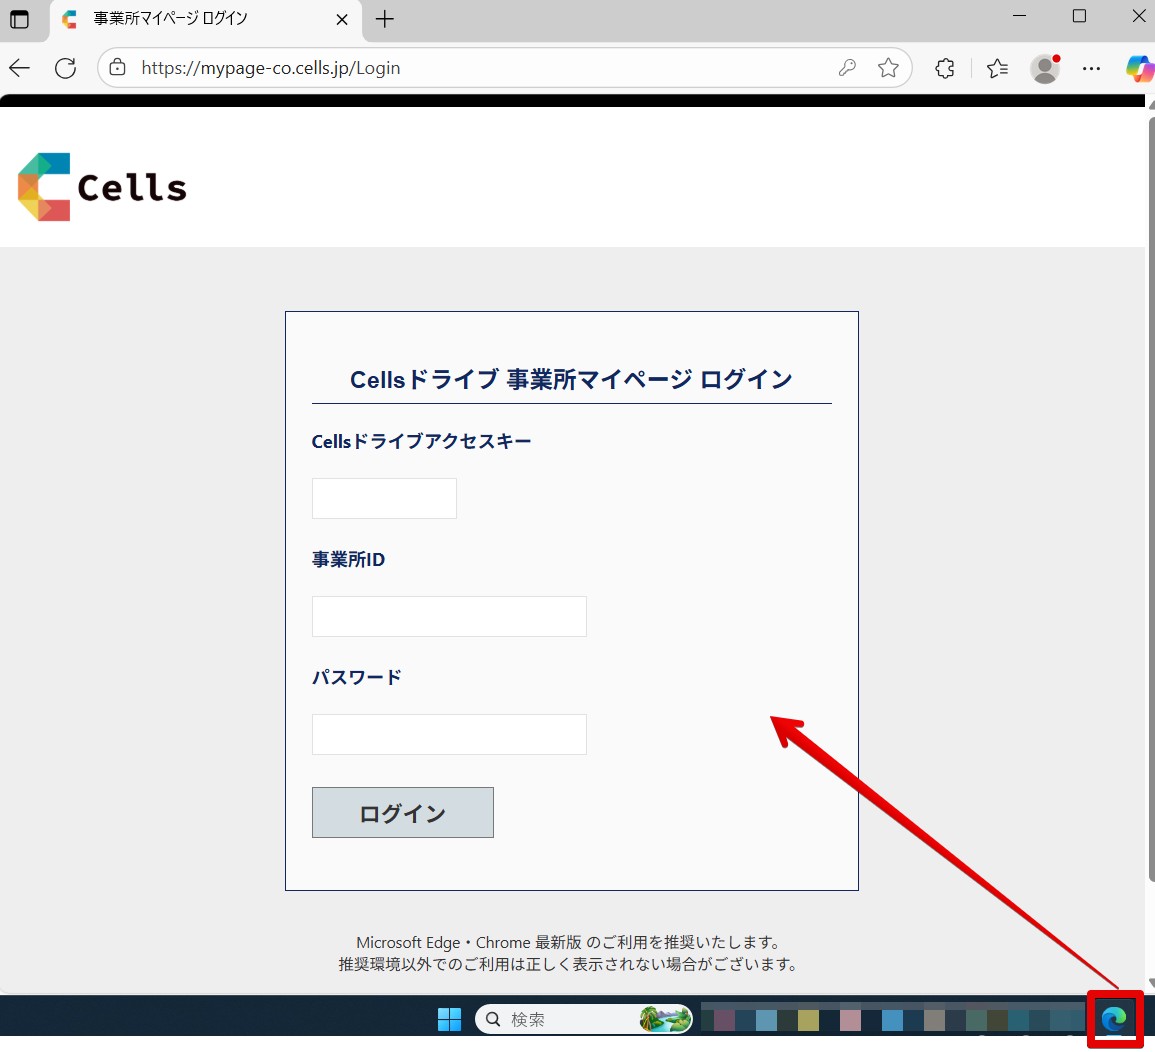Open a new tab with plus
Image resolution: width=1155 pixels, height=1052 pixels.
pyautogui.click(x=385, y=19)
